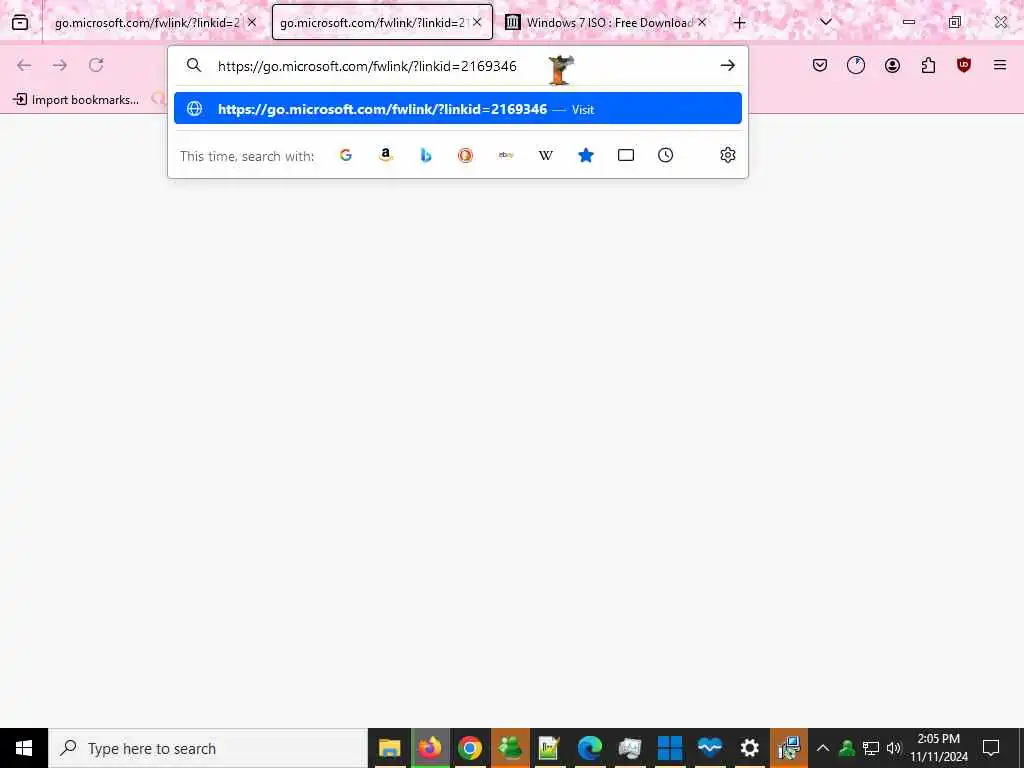
Task: Launch Google Chrome from taskbar
Action: 470,748
